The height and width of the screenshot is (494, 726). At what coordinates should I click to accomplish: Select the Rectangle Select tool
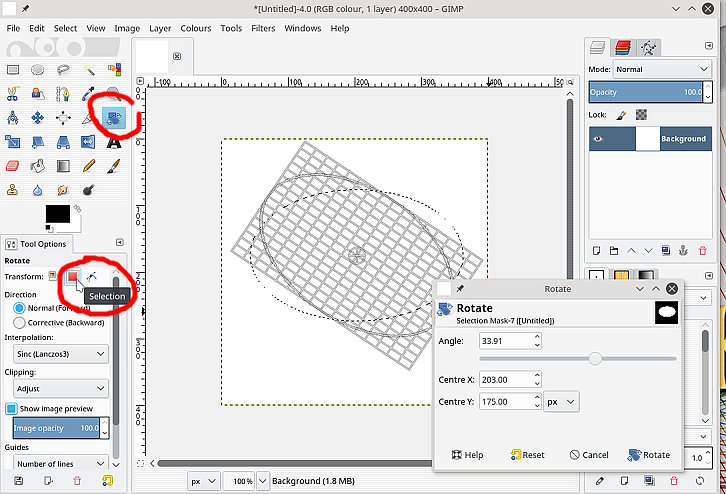13,69
